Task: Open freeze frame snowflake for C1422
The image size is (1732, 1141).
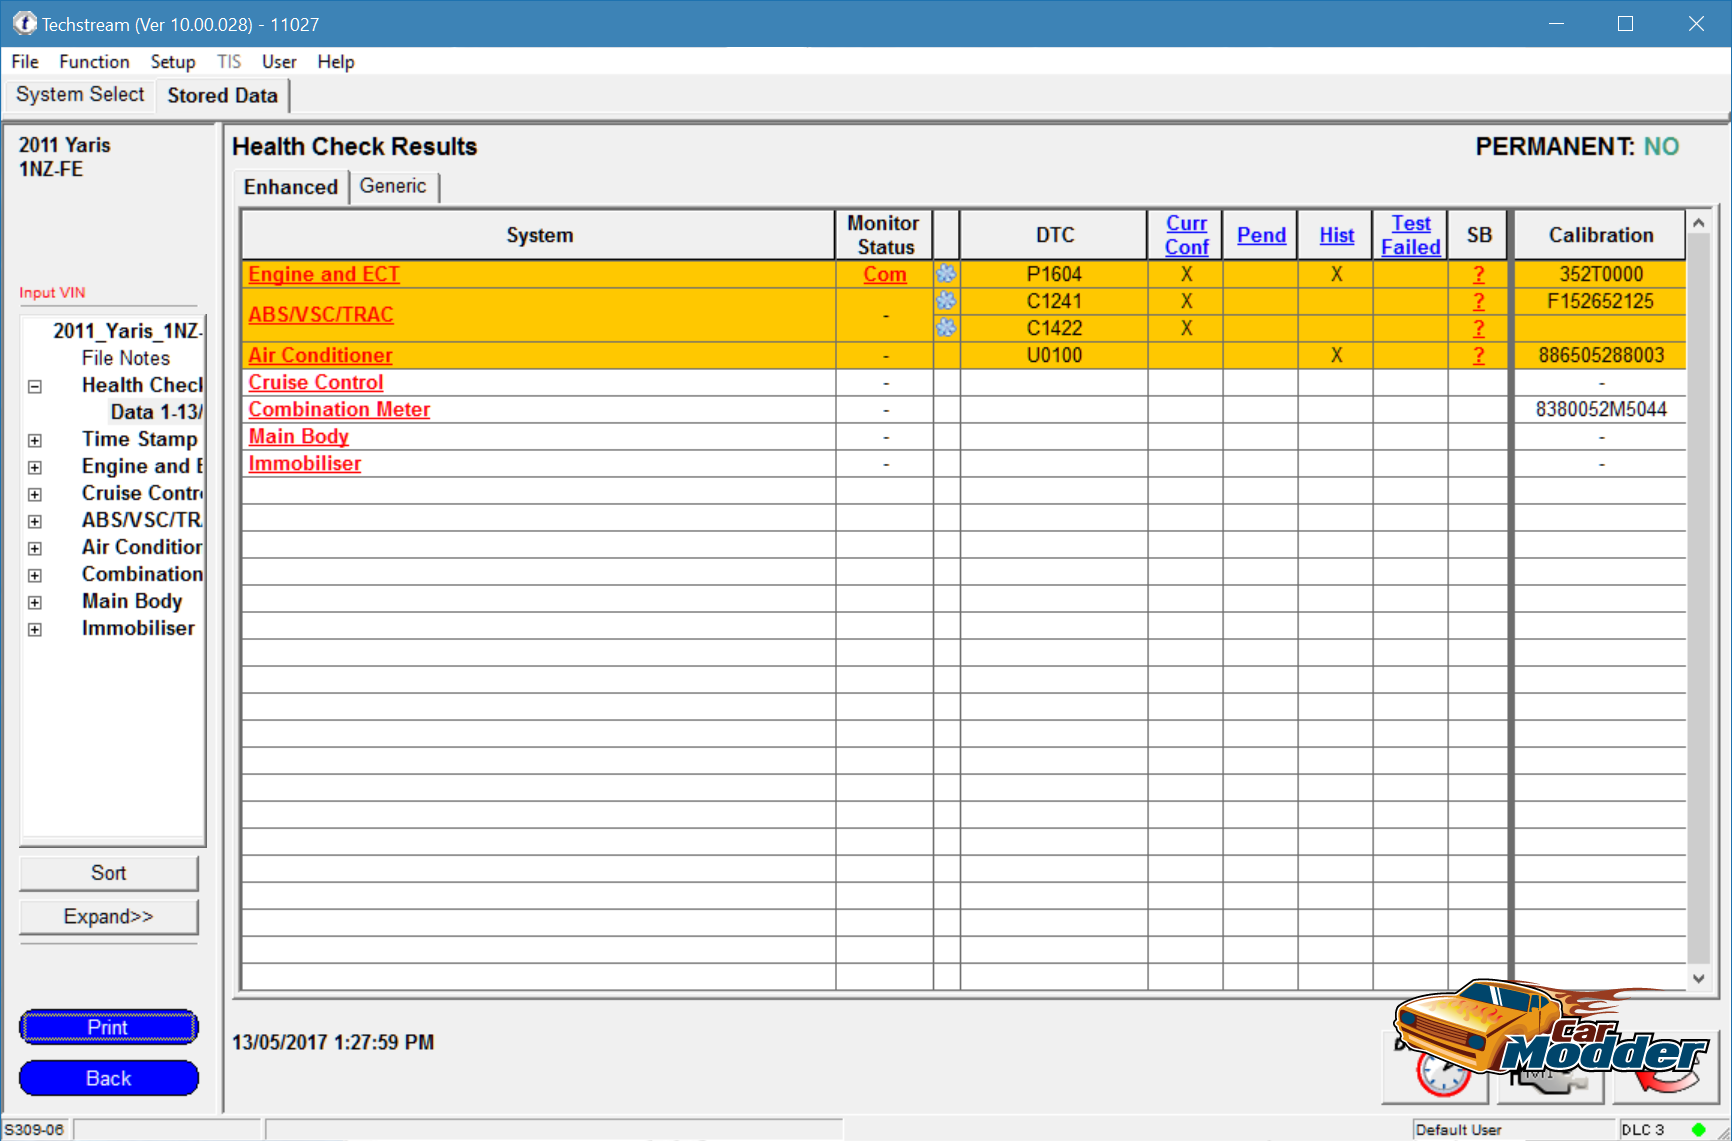Action: coord(946,328)
